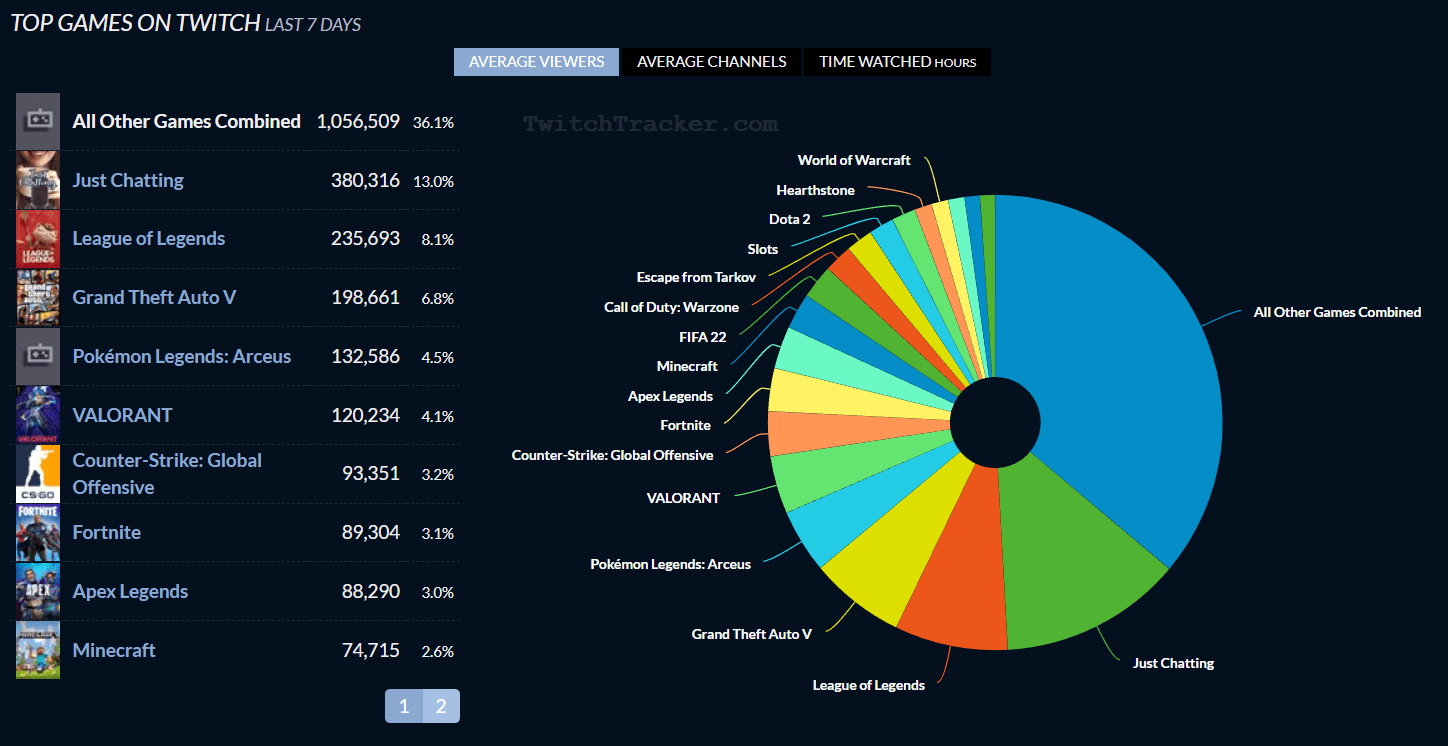Click the Pokémon Legends: Arceus chart label
Viewport: 1448px width, 746px height.
point(670,564)
